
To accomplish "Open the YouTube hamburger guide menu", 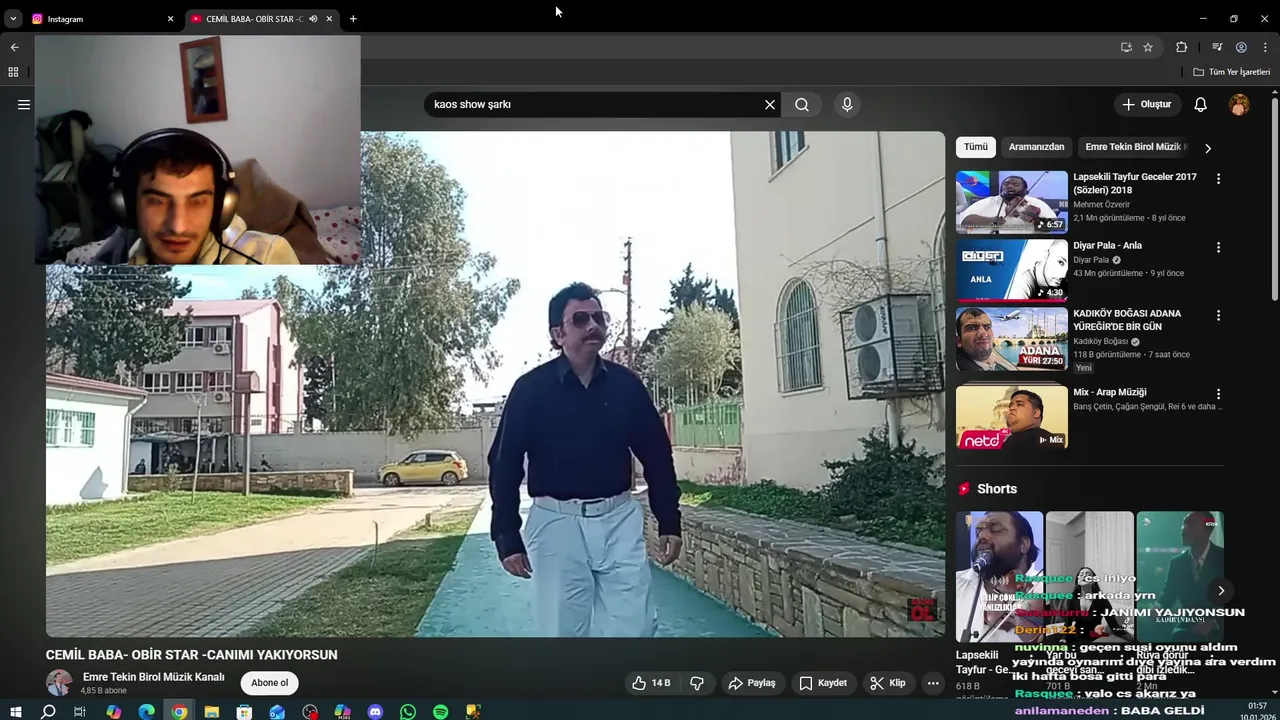I will pyautogui.click(x=24, y=104).
